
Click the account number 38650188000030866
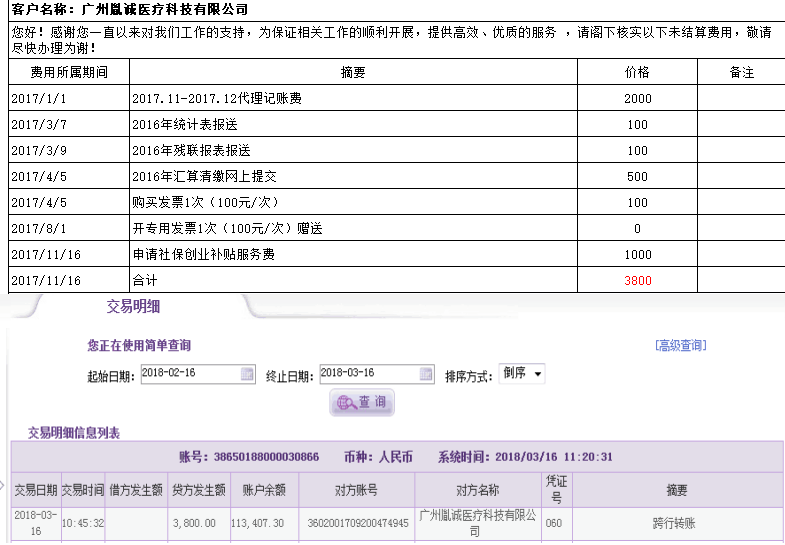pos(266,457)
